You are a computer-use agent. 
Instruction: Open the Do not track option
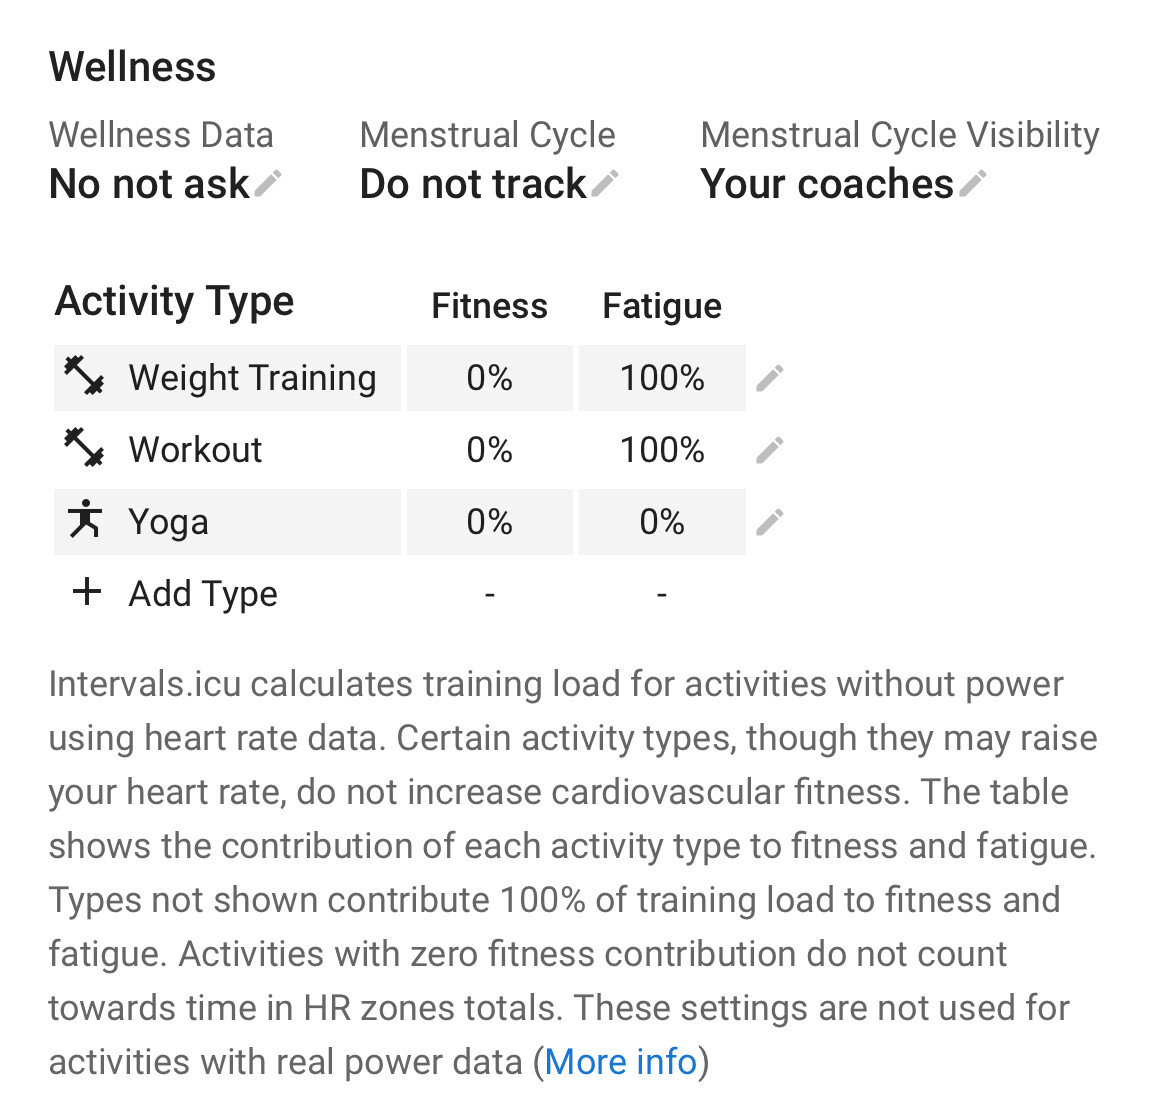(x=473, y=184)
